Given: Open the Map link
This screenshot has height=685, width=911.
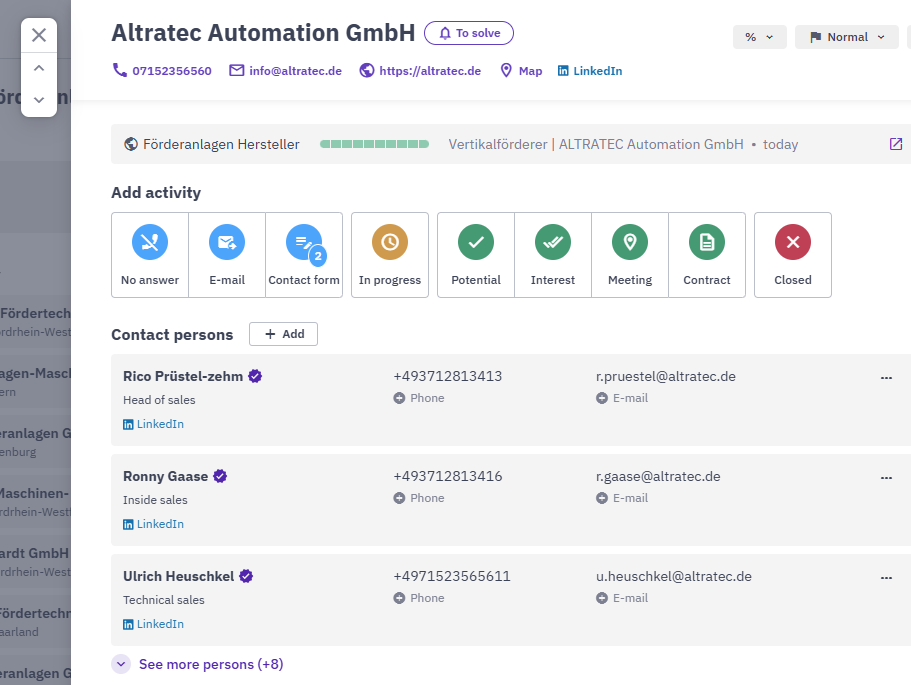Looking at the screenshot, I should 521,71.
